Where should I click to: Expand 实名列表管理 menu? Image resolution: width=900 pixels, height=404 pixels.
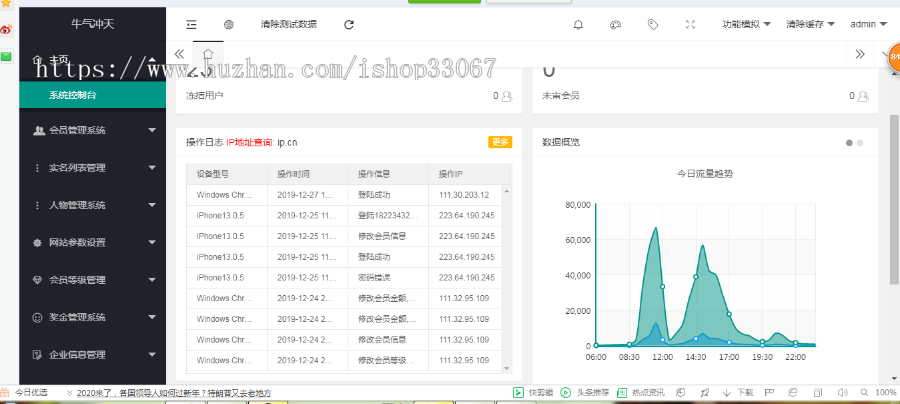[92, 168]
